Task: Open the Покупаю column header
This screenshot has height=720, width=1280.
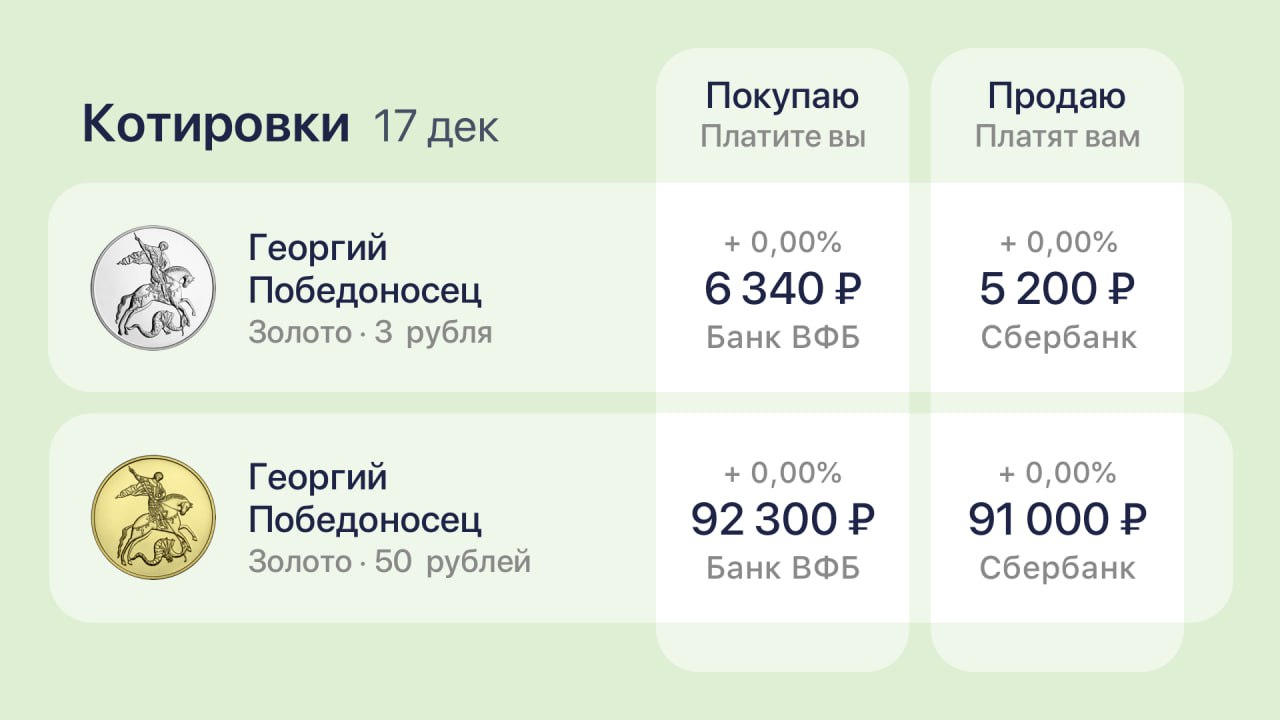Action: [782, 96]
